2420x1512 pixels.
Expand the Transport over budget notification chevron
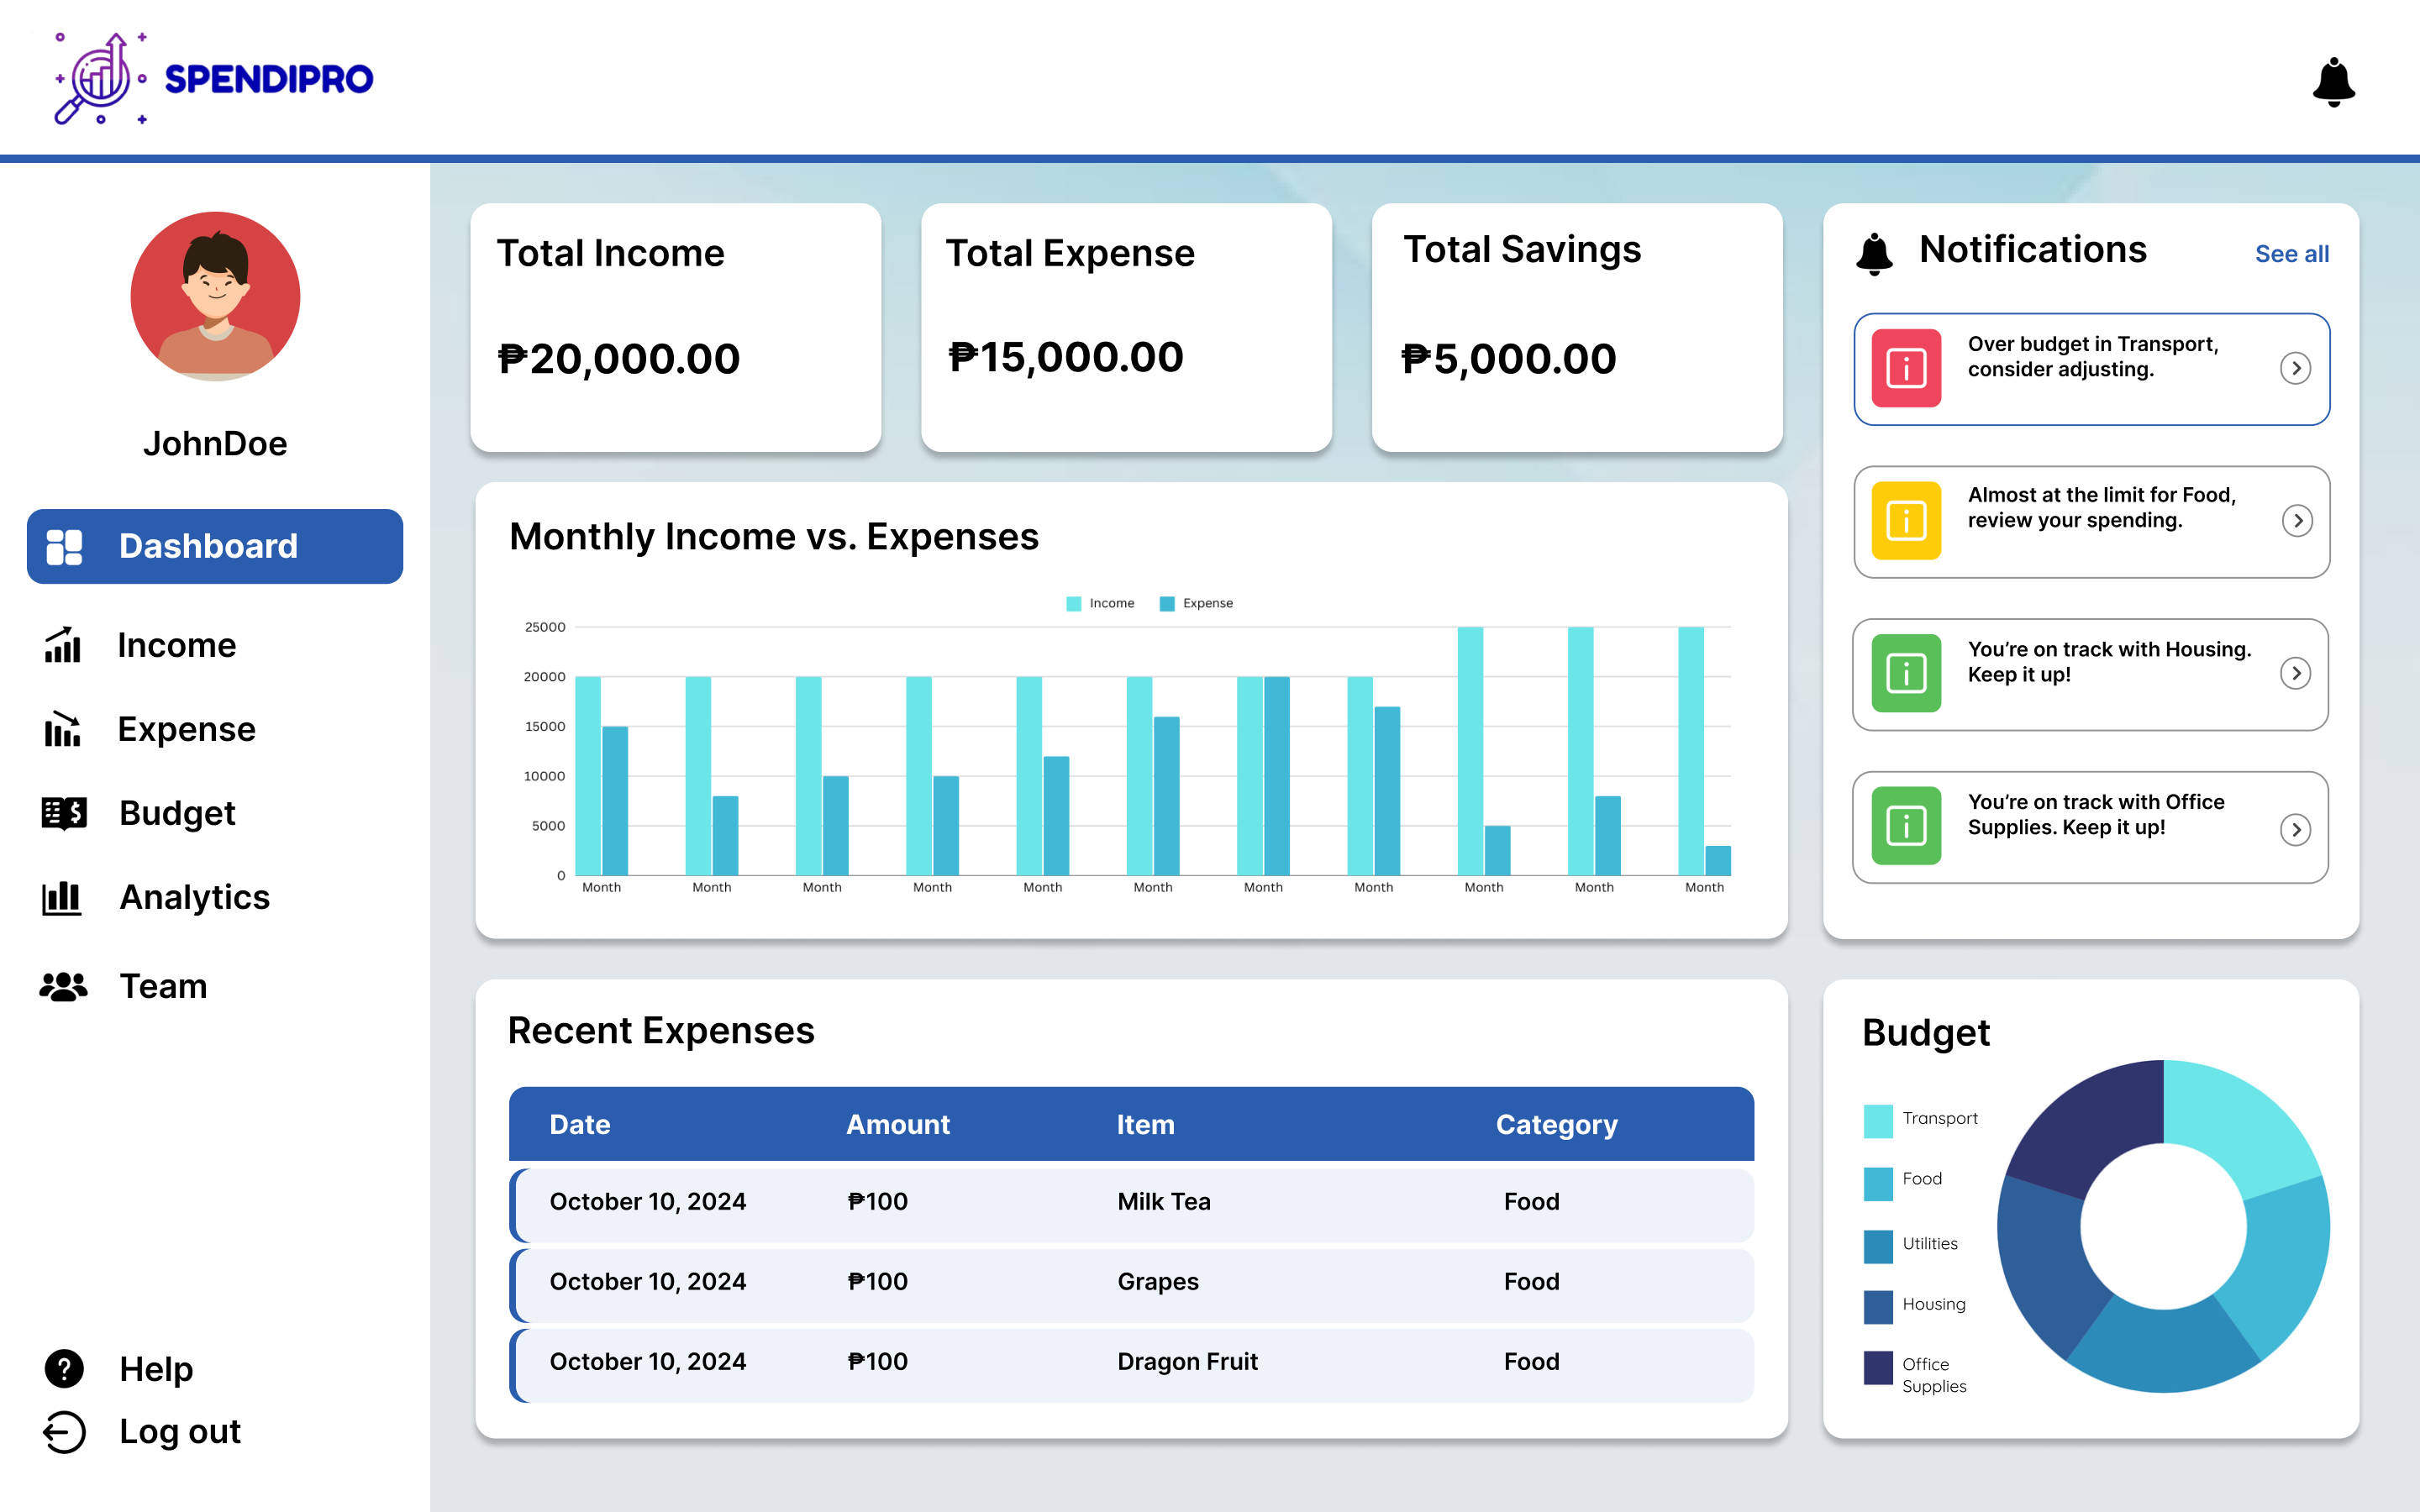(2295, 368)
